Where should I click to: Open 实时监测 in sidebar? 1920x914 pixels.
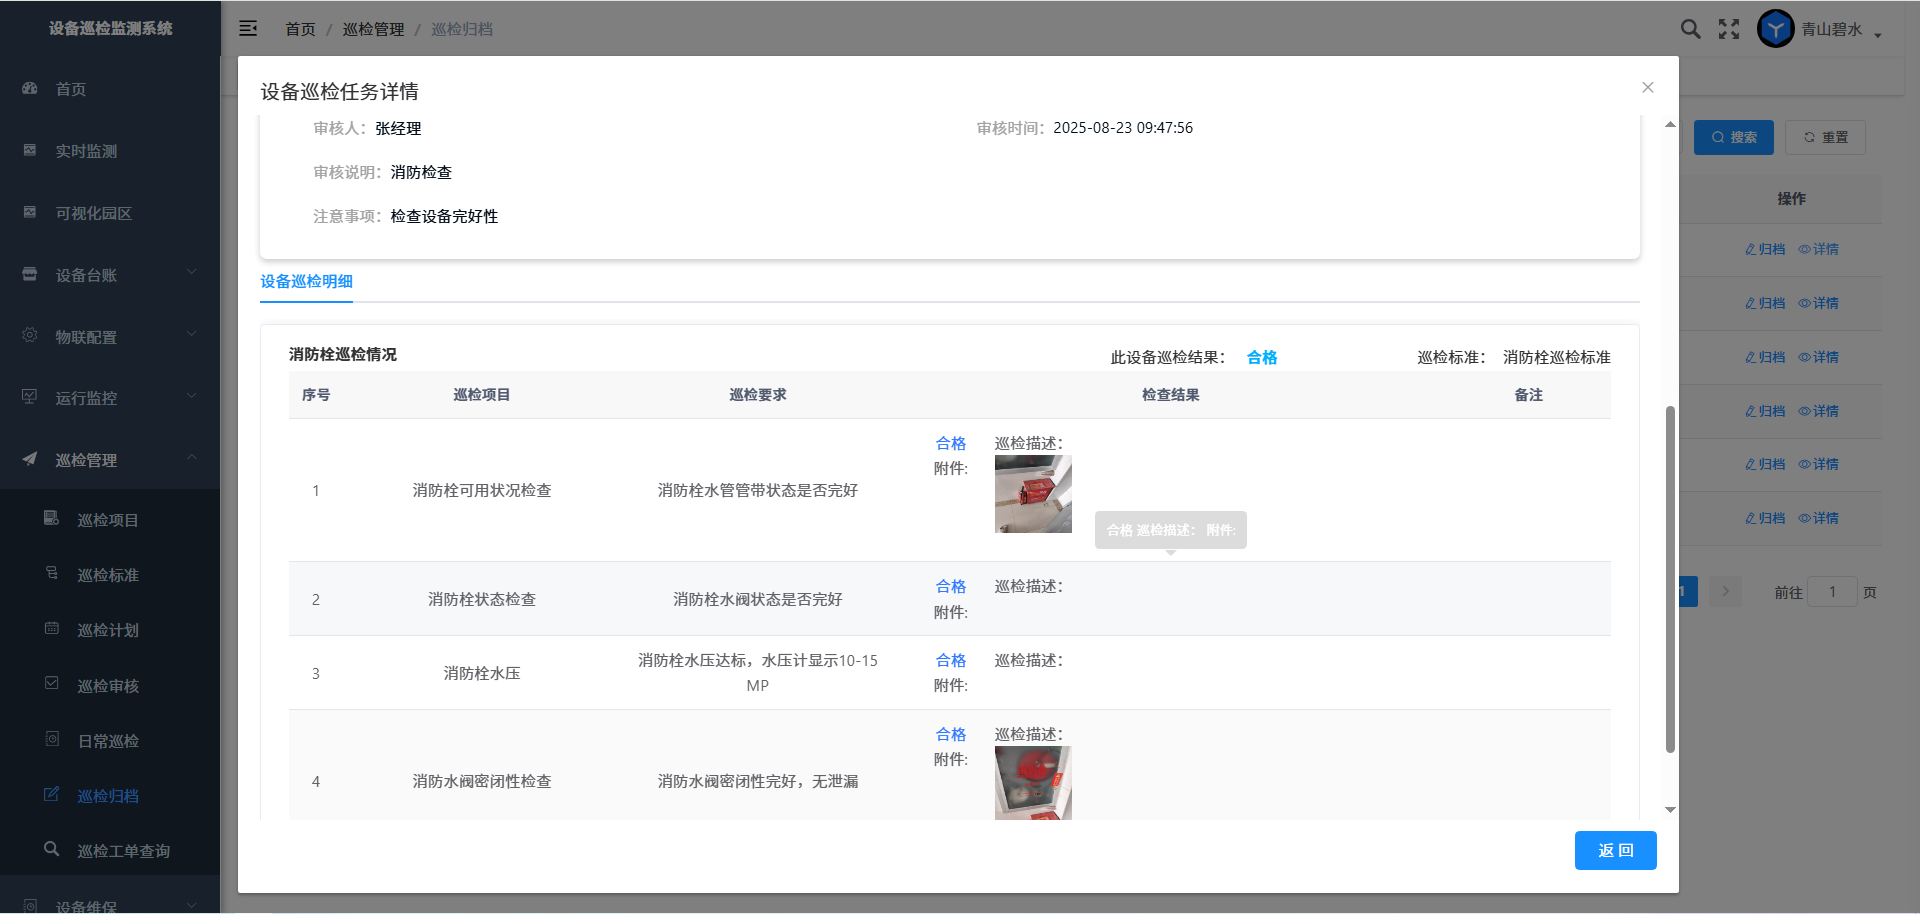tap(86, 151)
